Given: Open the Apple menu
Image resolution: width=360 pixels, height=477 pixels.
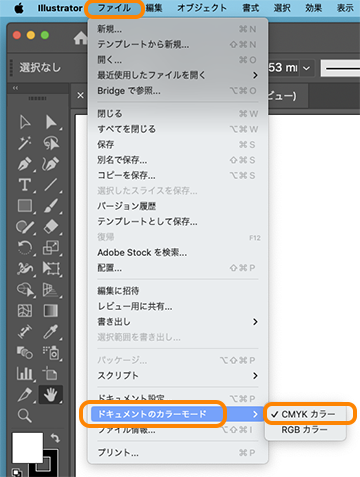Looking at the screenshot, I should pos(19,8).
